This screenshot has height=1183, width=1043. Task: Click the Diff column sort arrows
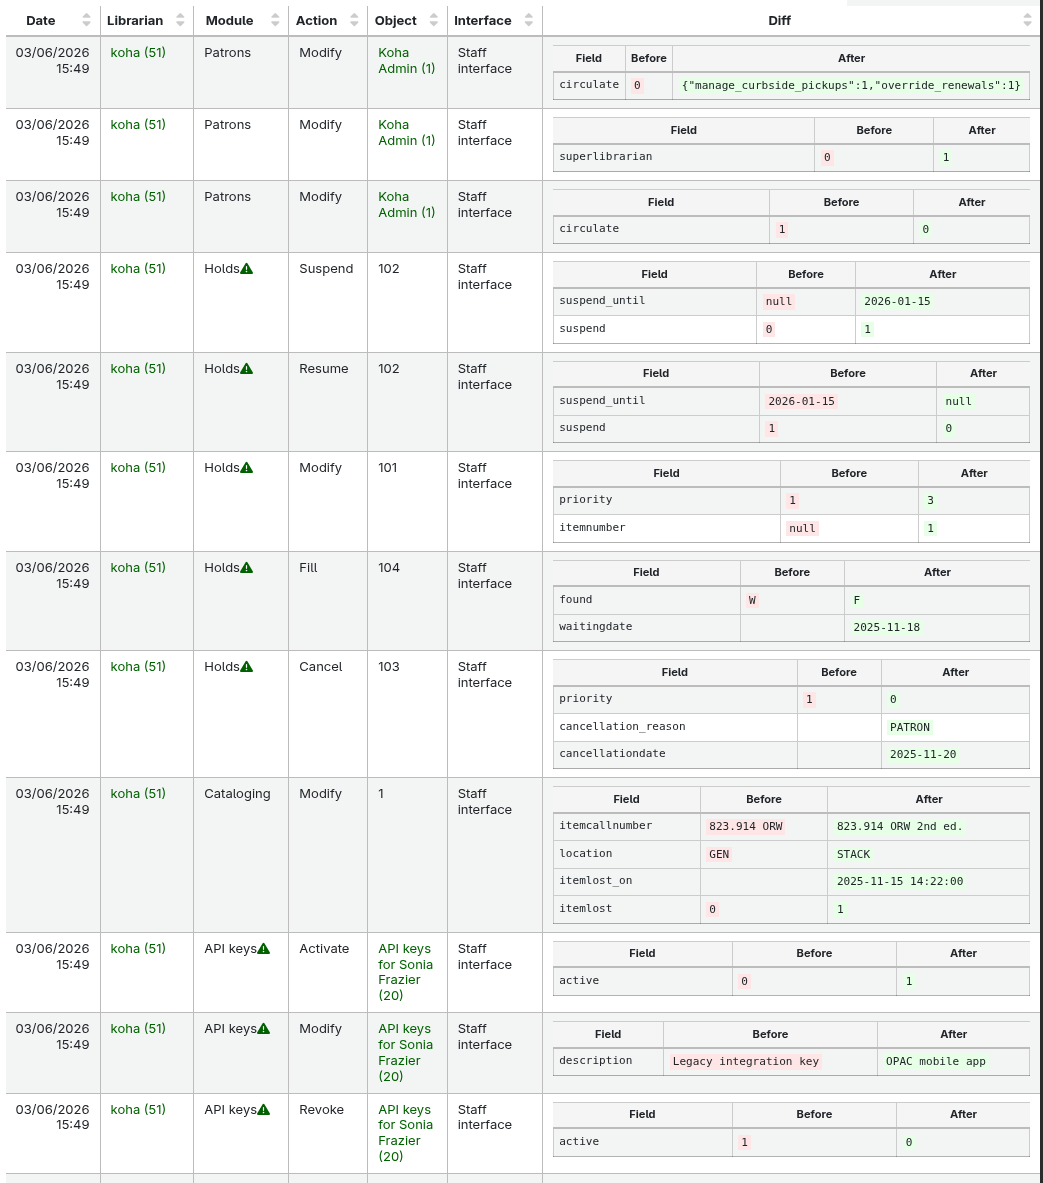[1027, 20]
